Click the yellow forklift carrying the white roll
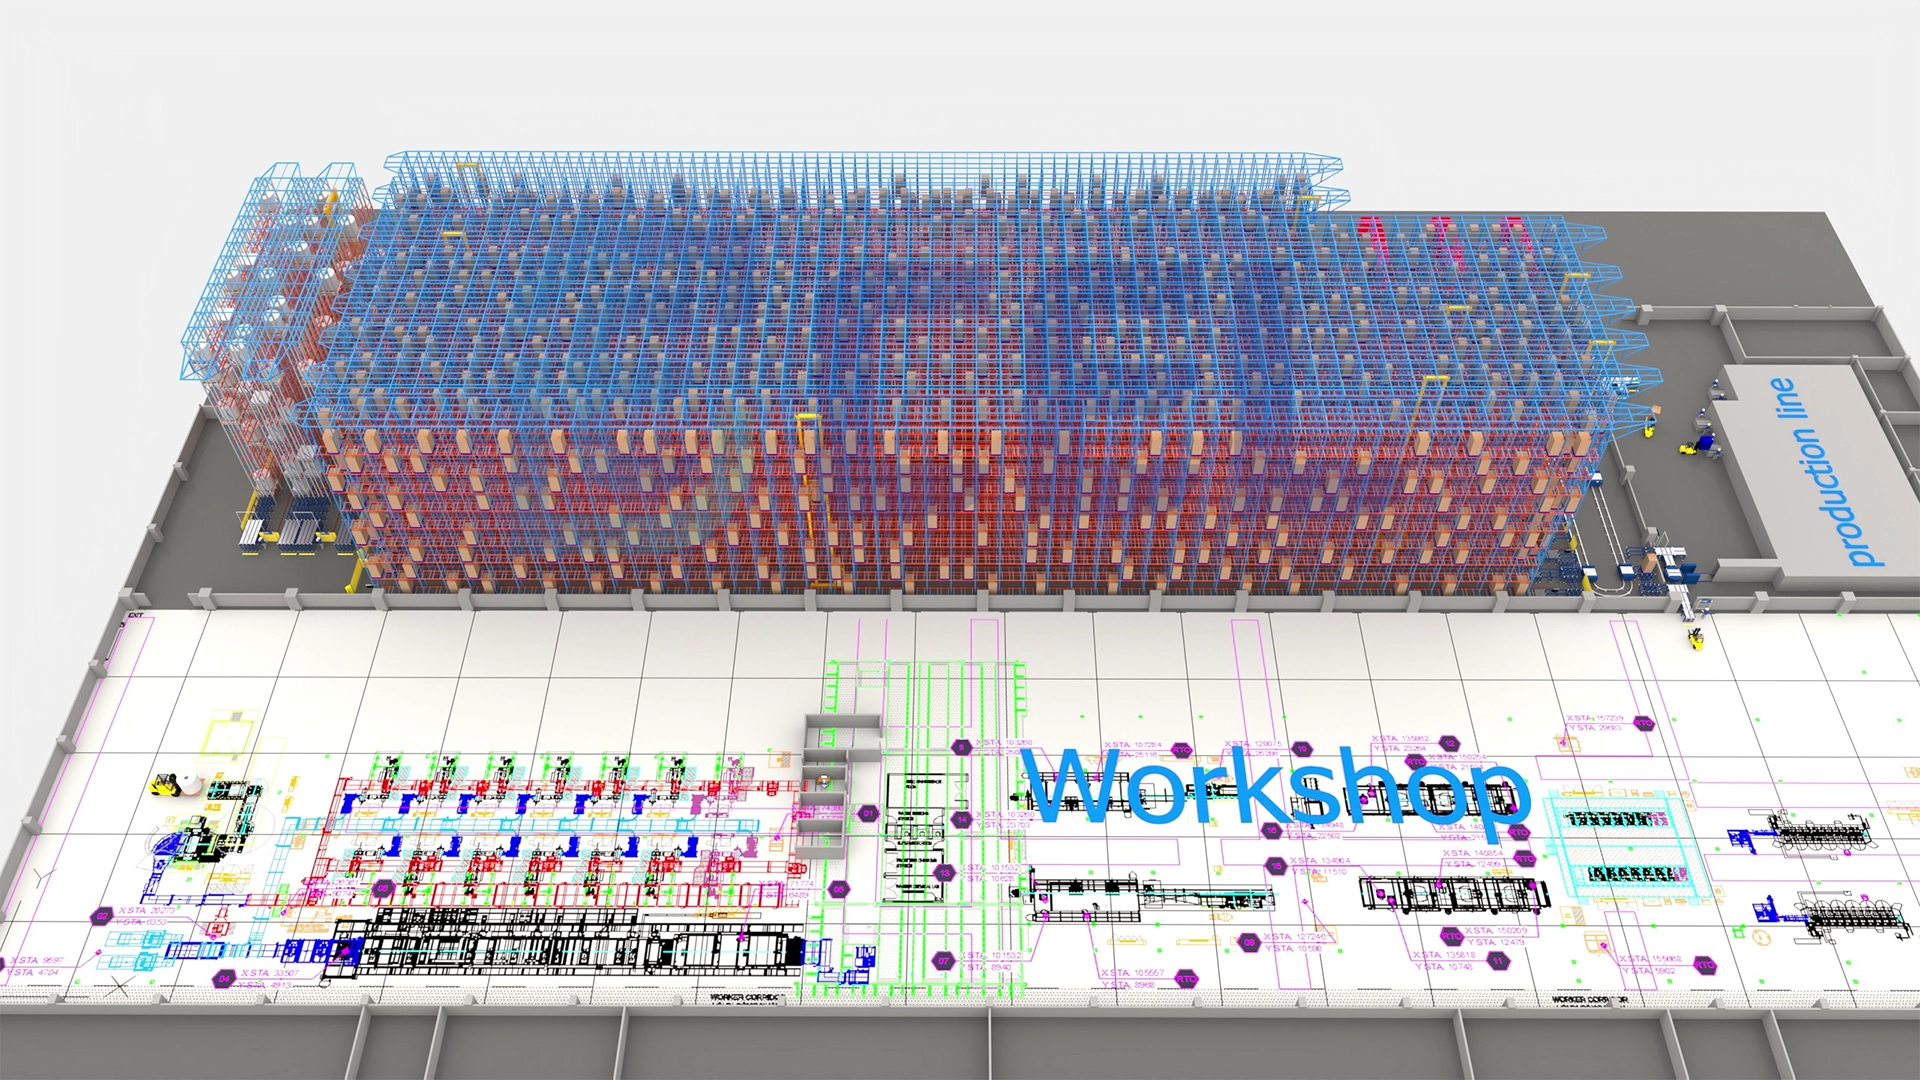 pyautogui.click(x=176, y=783)
